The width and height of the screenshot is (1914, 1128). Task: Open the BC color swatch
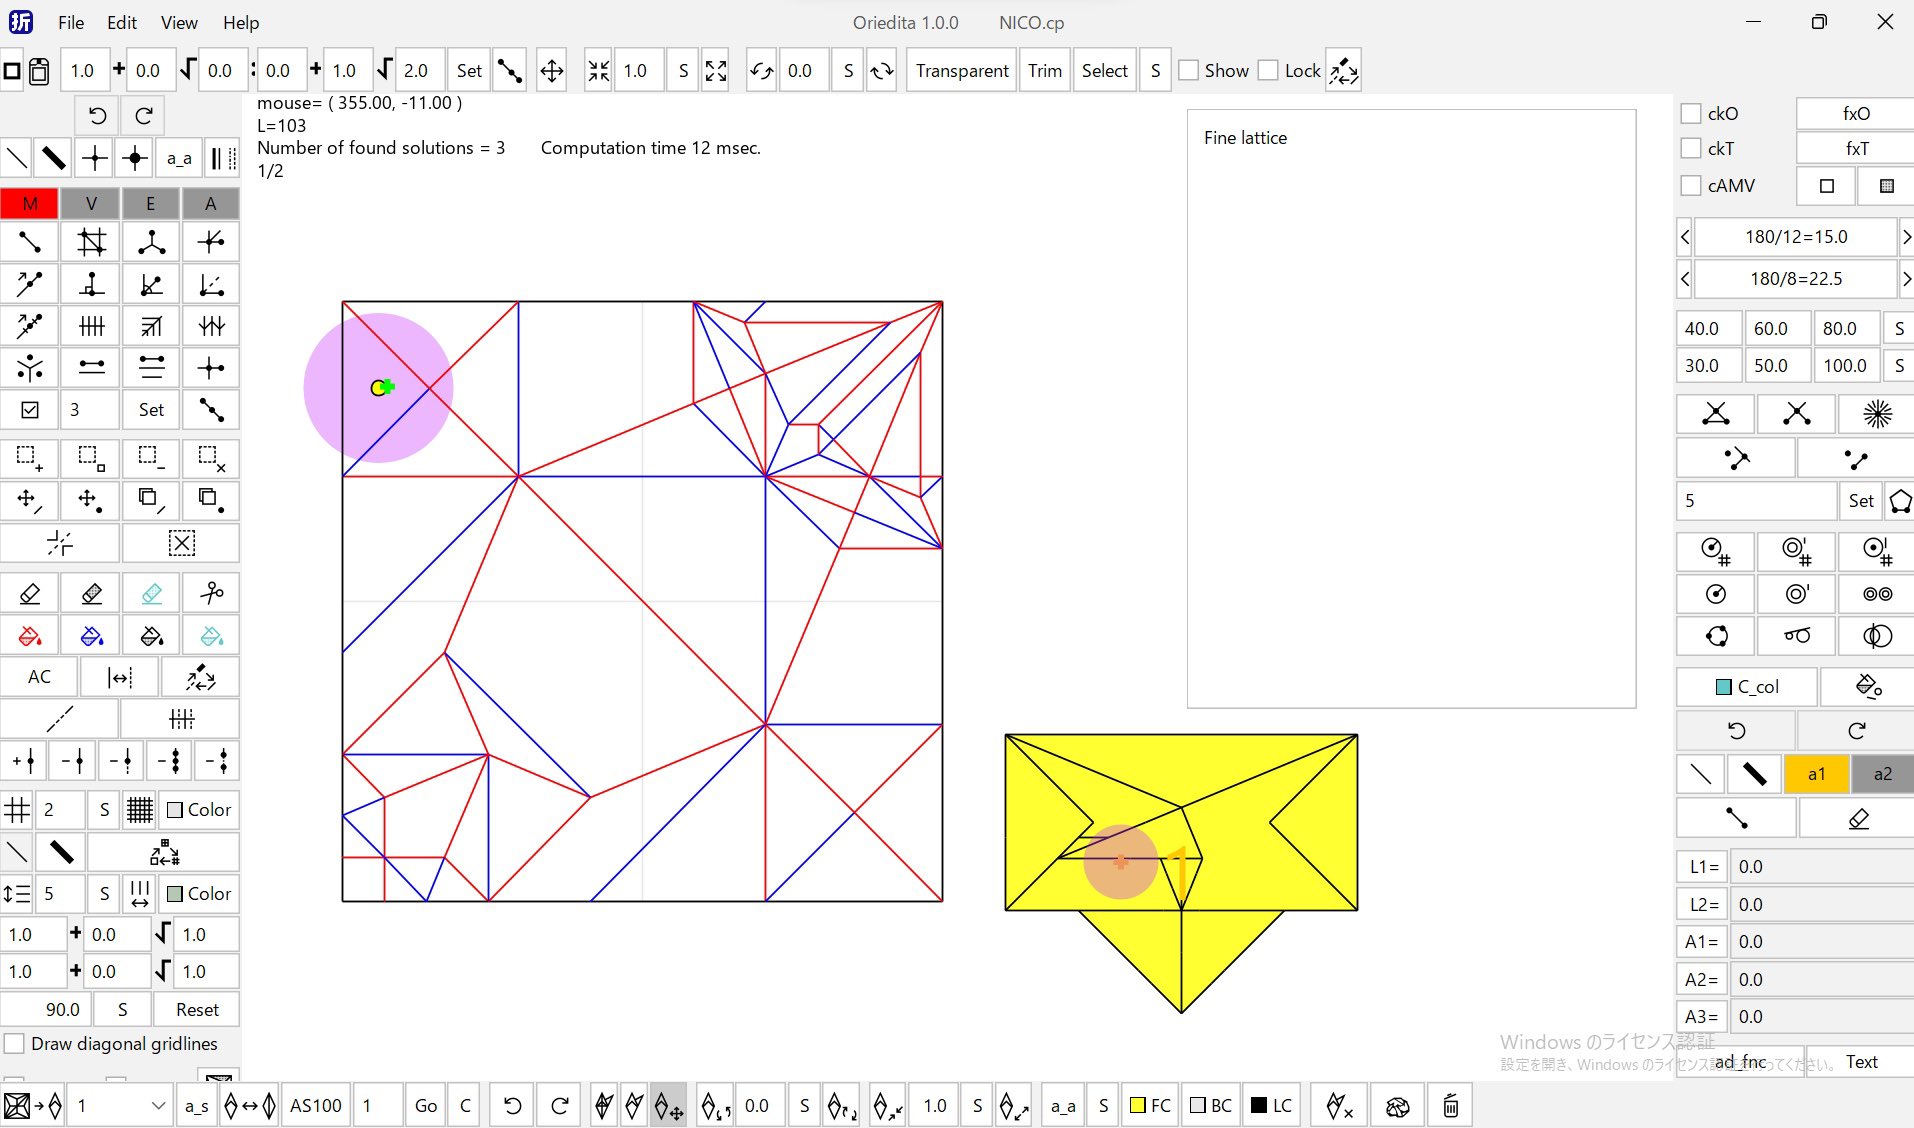[1211, 1106]
